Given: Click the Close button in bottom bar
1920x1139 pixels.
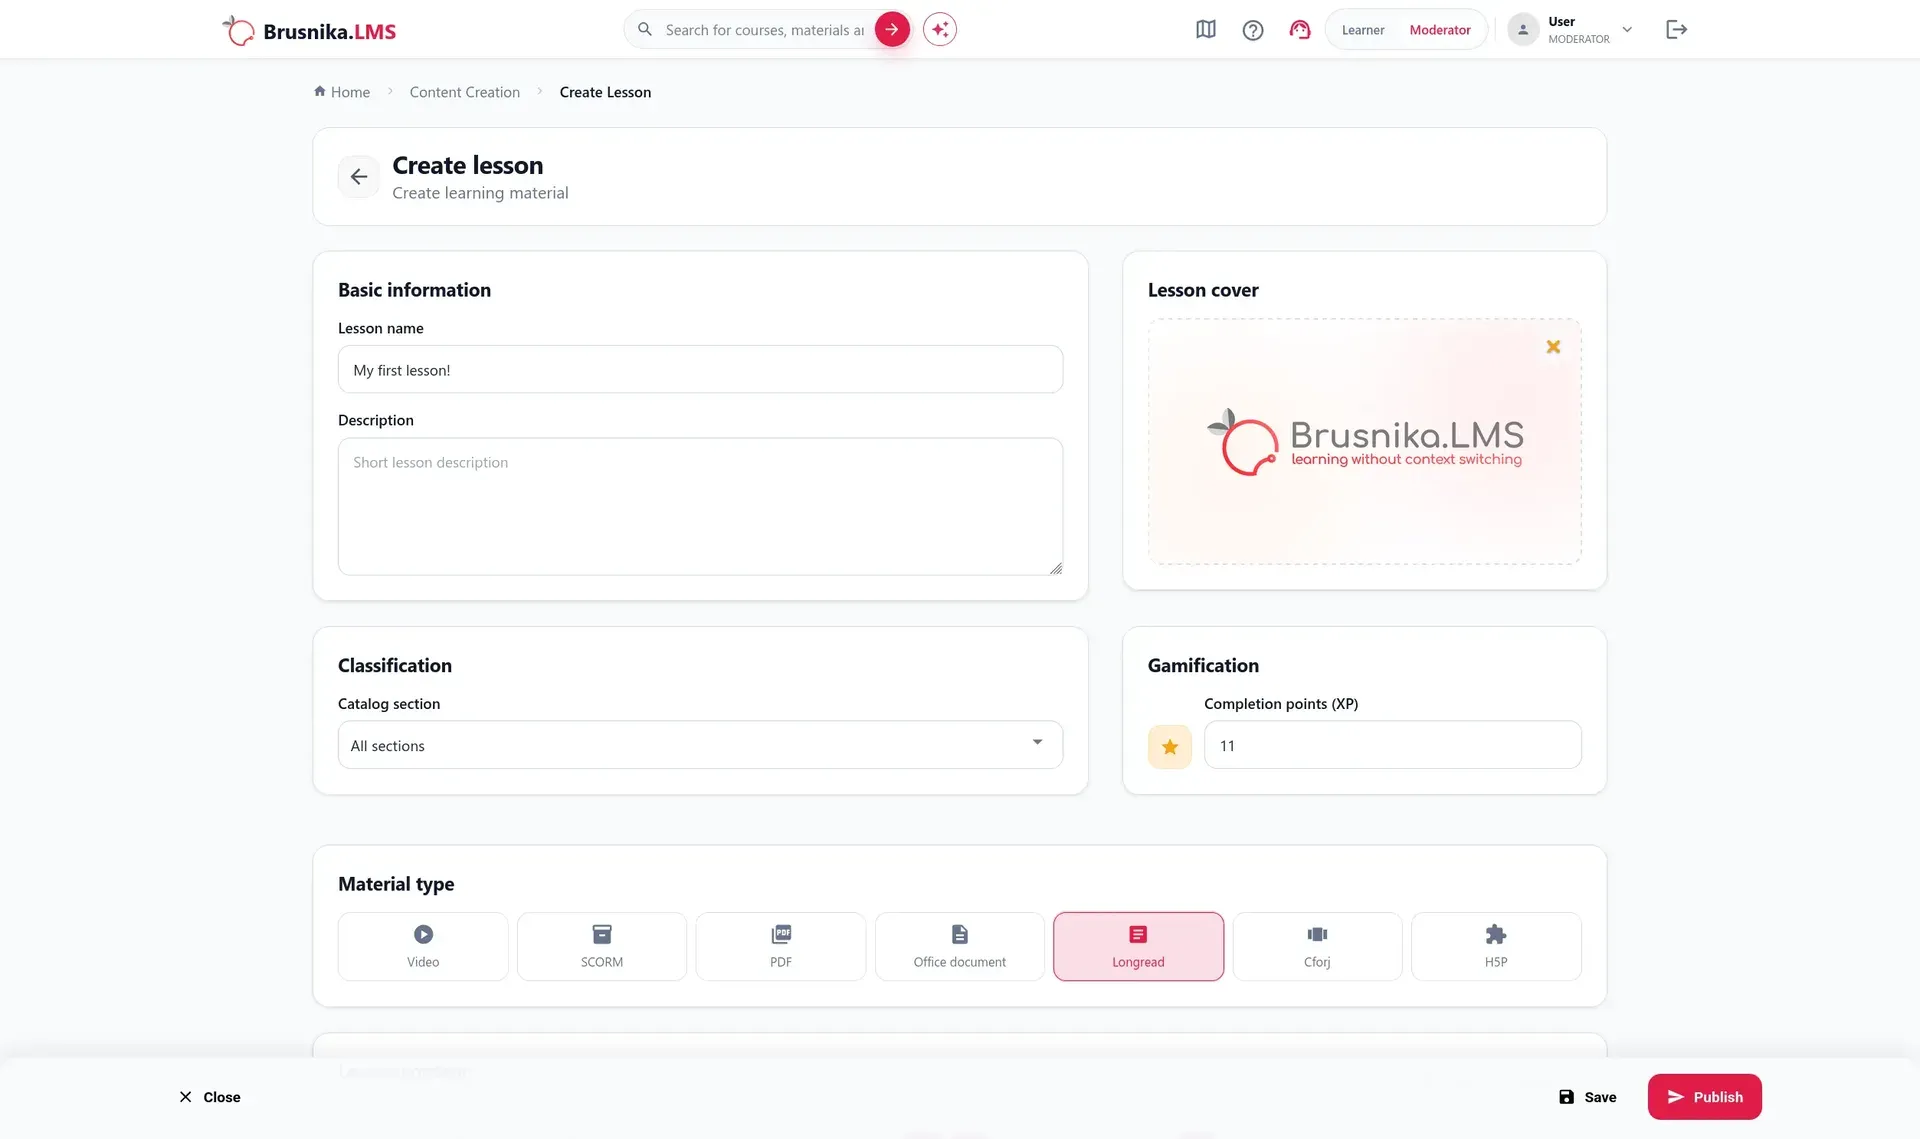Looking at the screenshot, I should (210, 1097).
